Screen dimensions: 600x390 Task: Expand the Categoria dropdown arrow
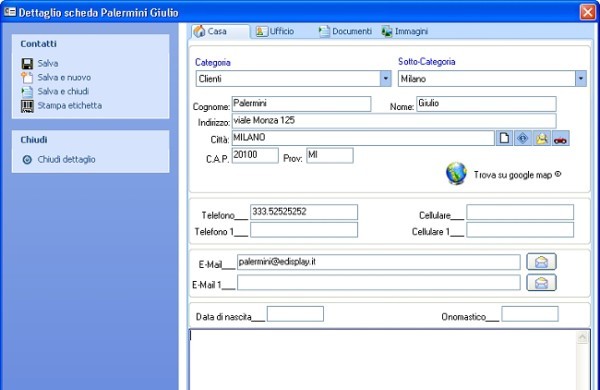pos(386,78)
